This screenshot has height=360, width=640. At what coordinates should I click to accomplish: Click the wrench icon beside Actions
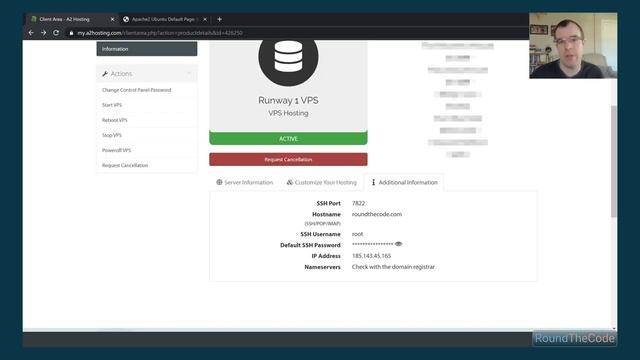coord(105,73)
